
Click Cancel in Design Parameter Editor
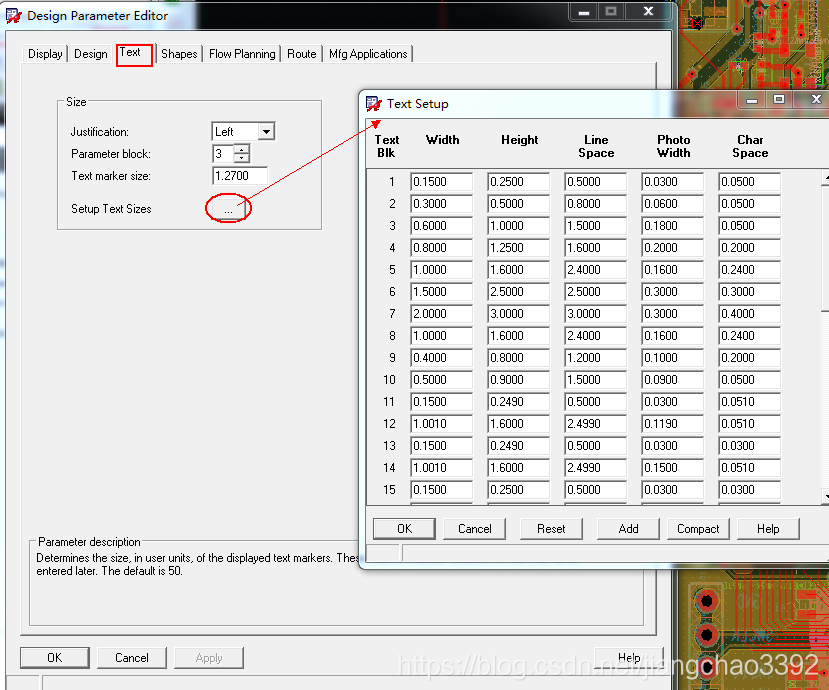pyautogui.click(x=132, y=658)
